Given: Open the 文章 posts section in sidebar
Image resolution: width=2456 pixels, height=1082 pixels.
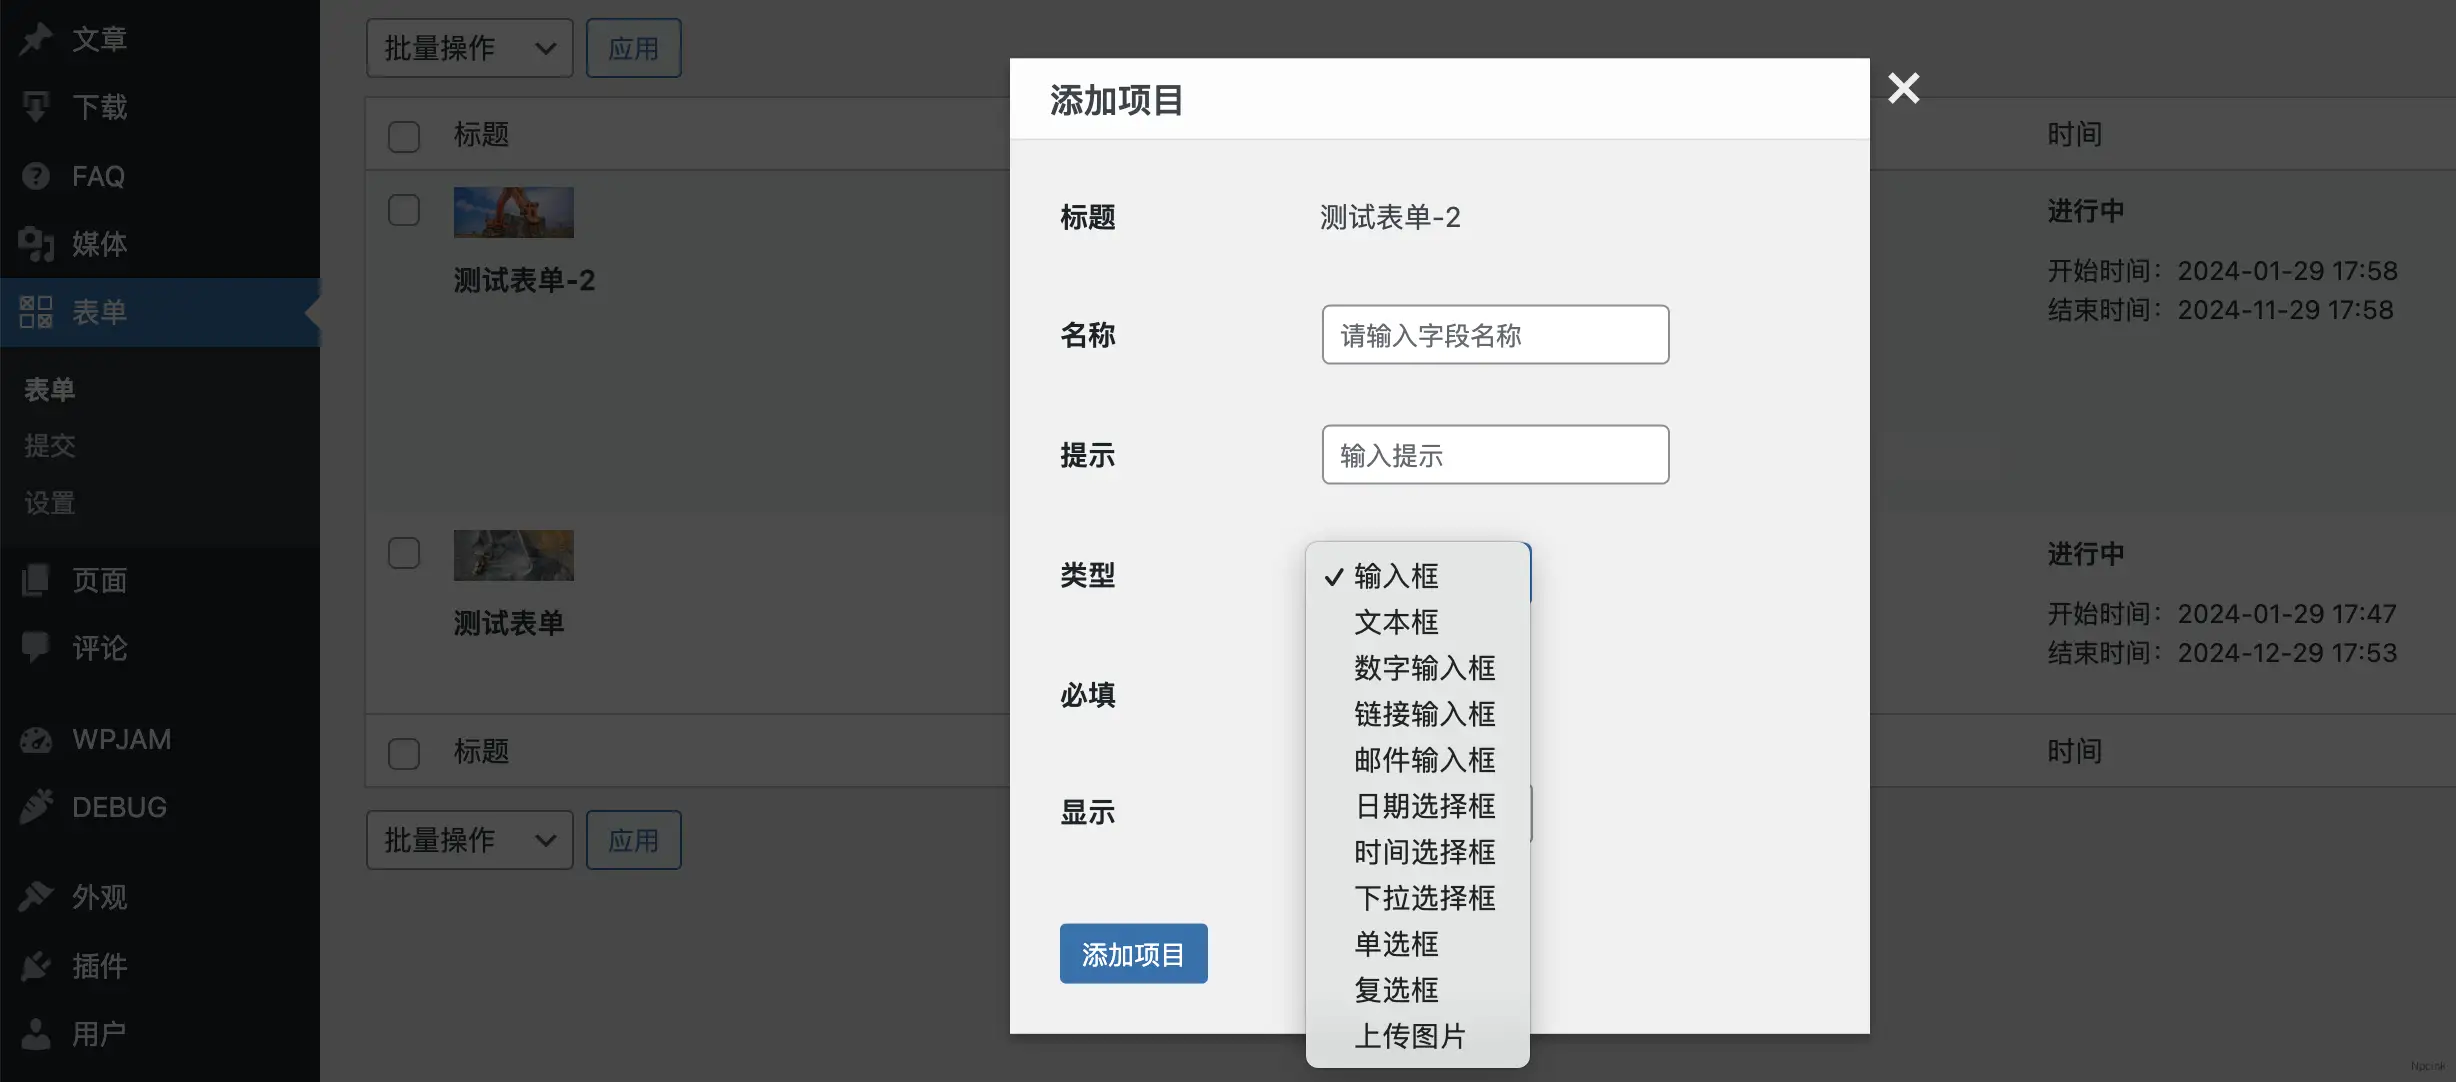Looking at the screenshot, I should pyautogui.click(x=36, y=38).
